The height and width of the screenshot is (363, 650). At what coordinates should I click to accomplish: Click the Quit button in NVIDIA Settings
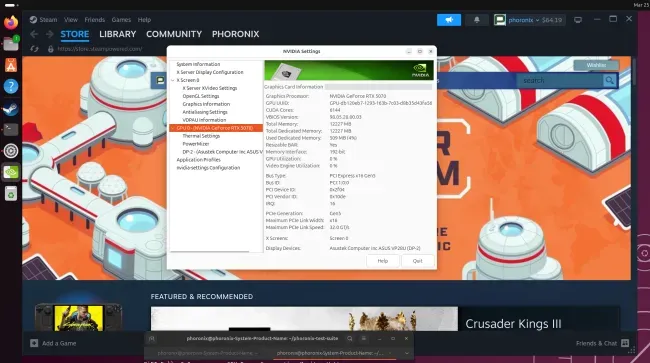(417, 261)
